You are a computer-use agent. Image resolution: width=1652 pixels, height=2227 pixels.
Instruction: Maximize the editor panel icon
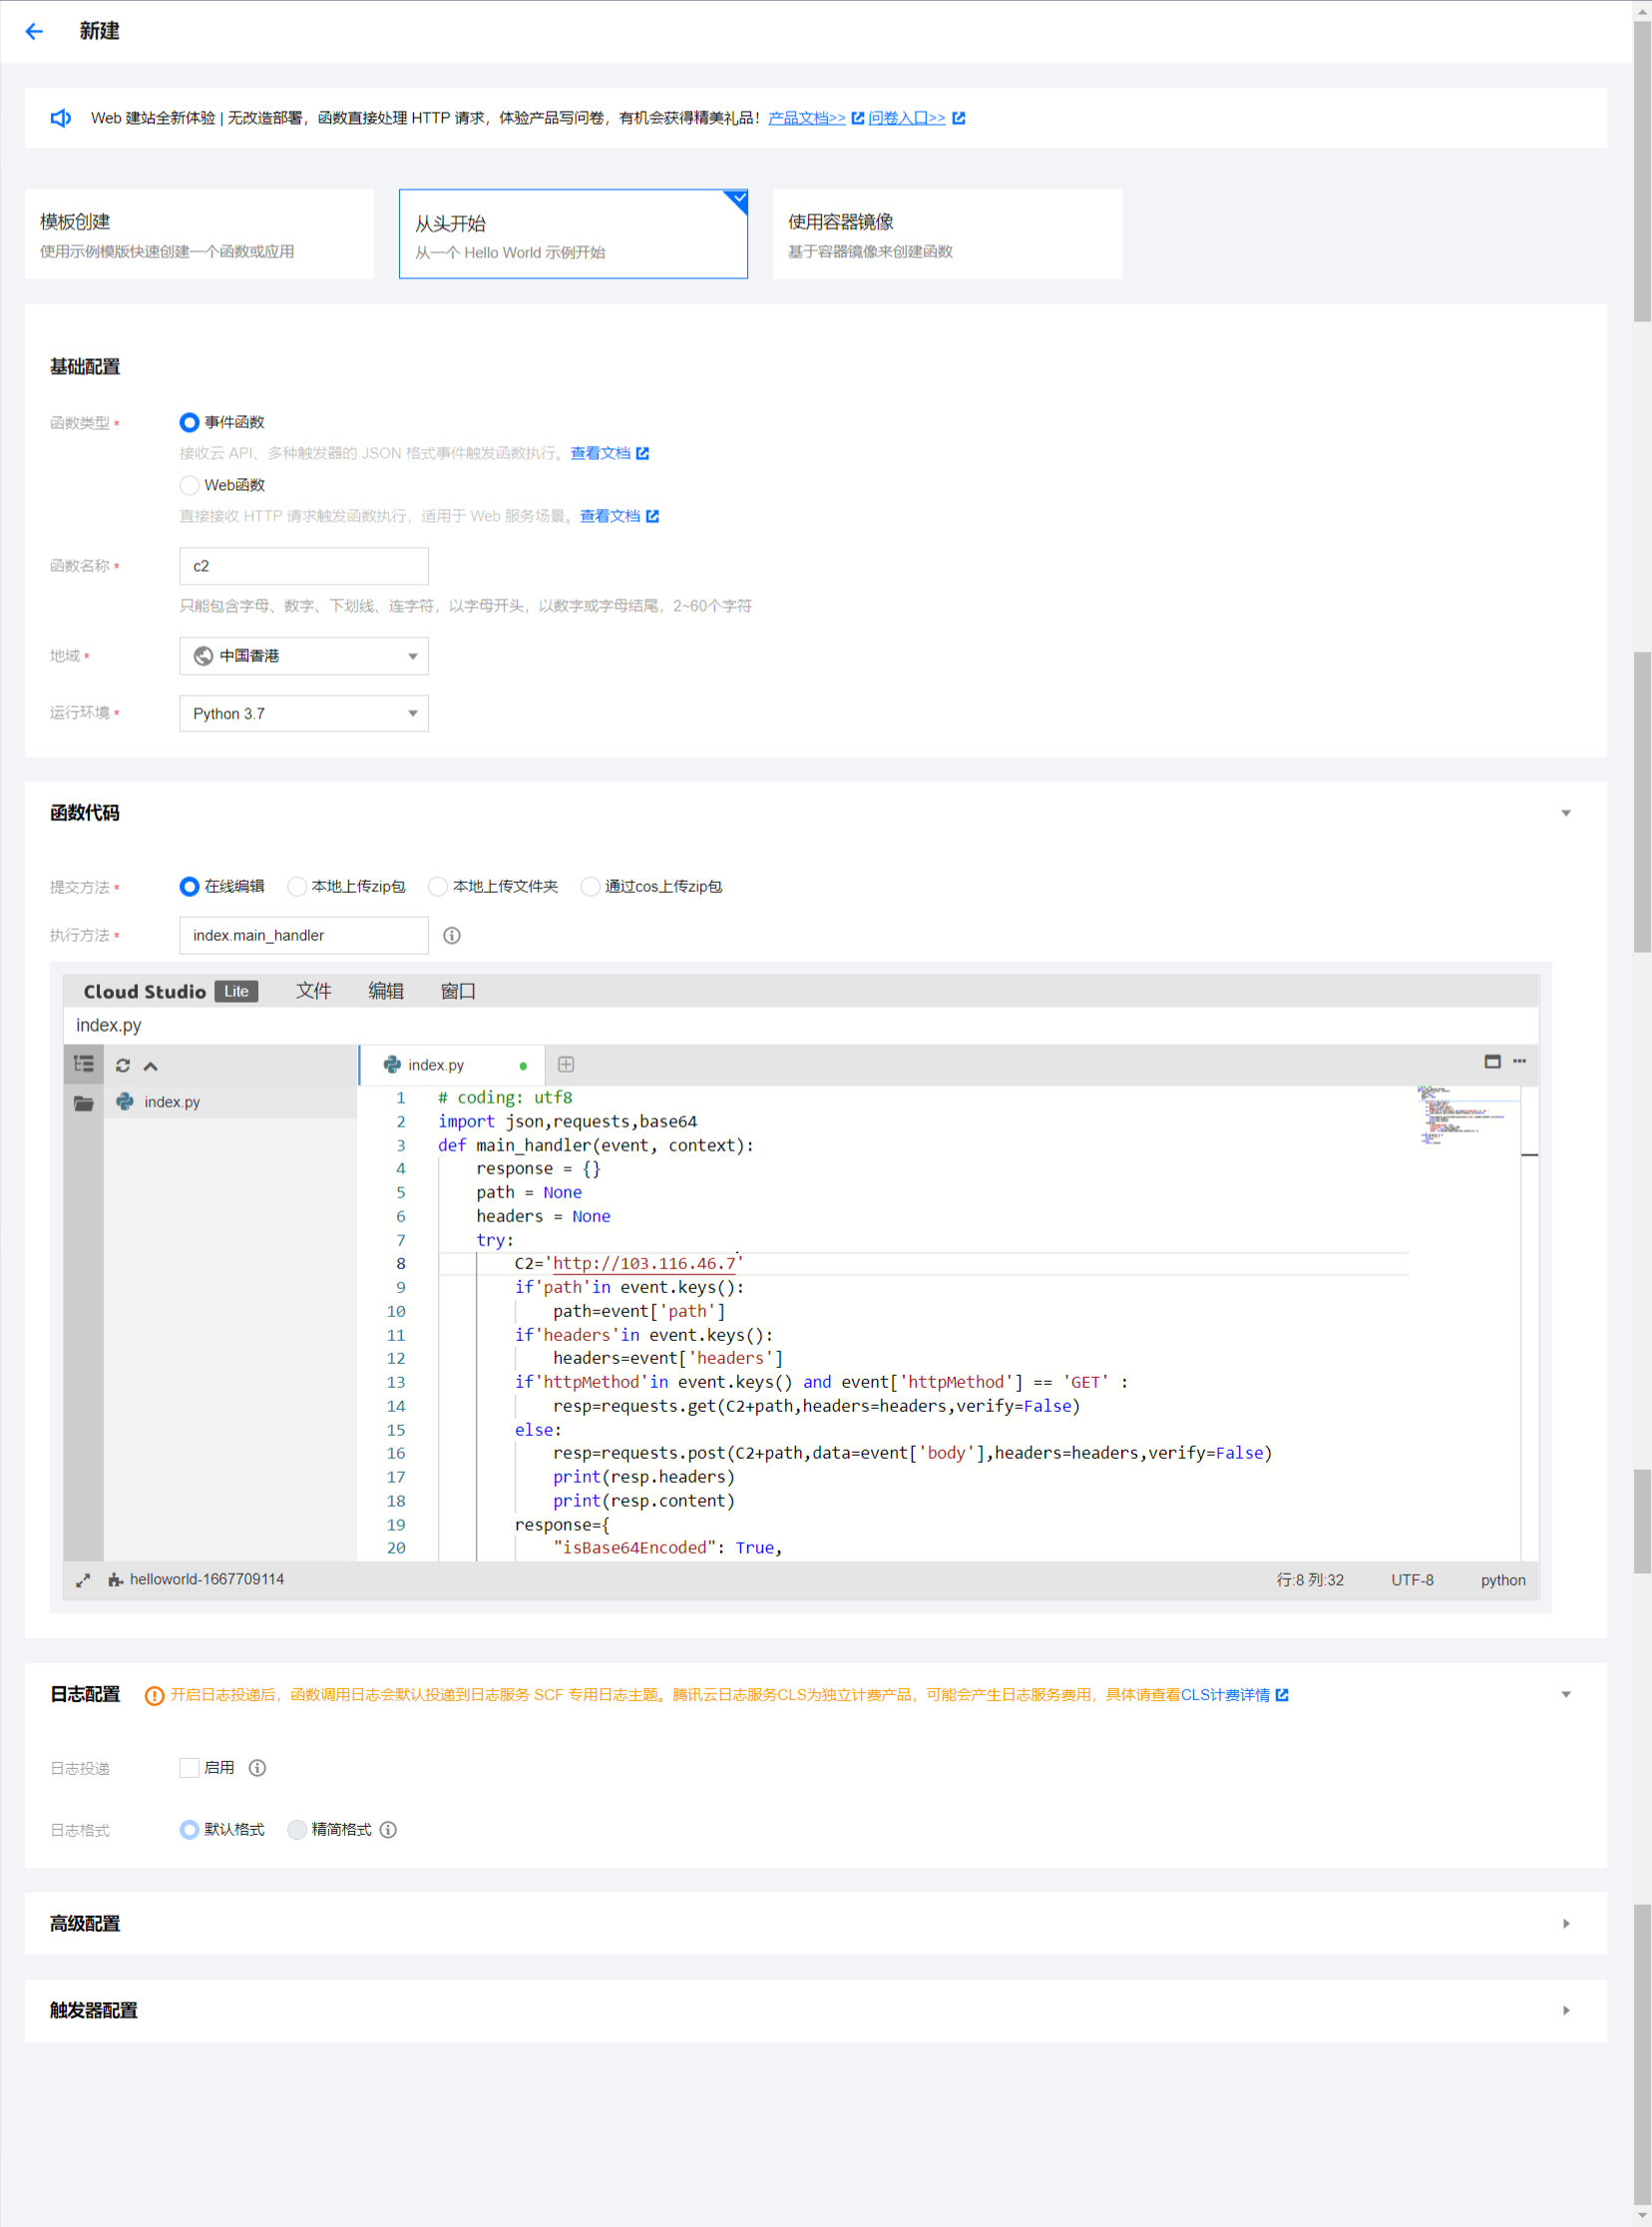click(1492, 1061)
